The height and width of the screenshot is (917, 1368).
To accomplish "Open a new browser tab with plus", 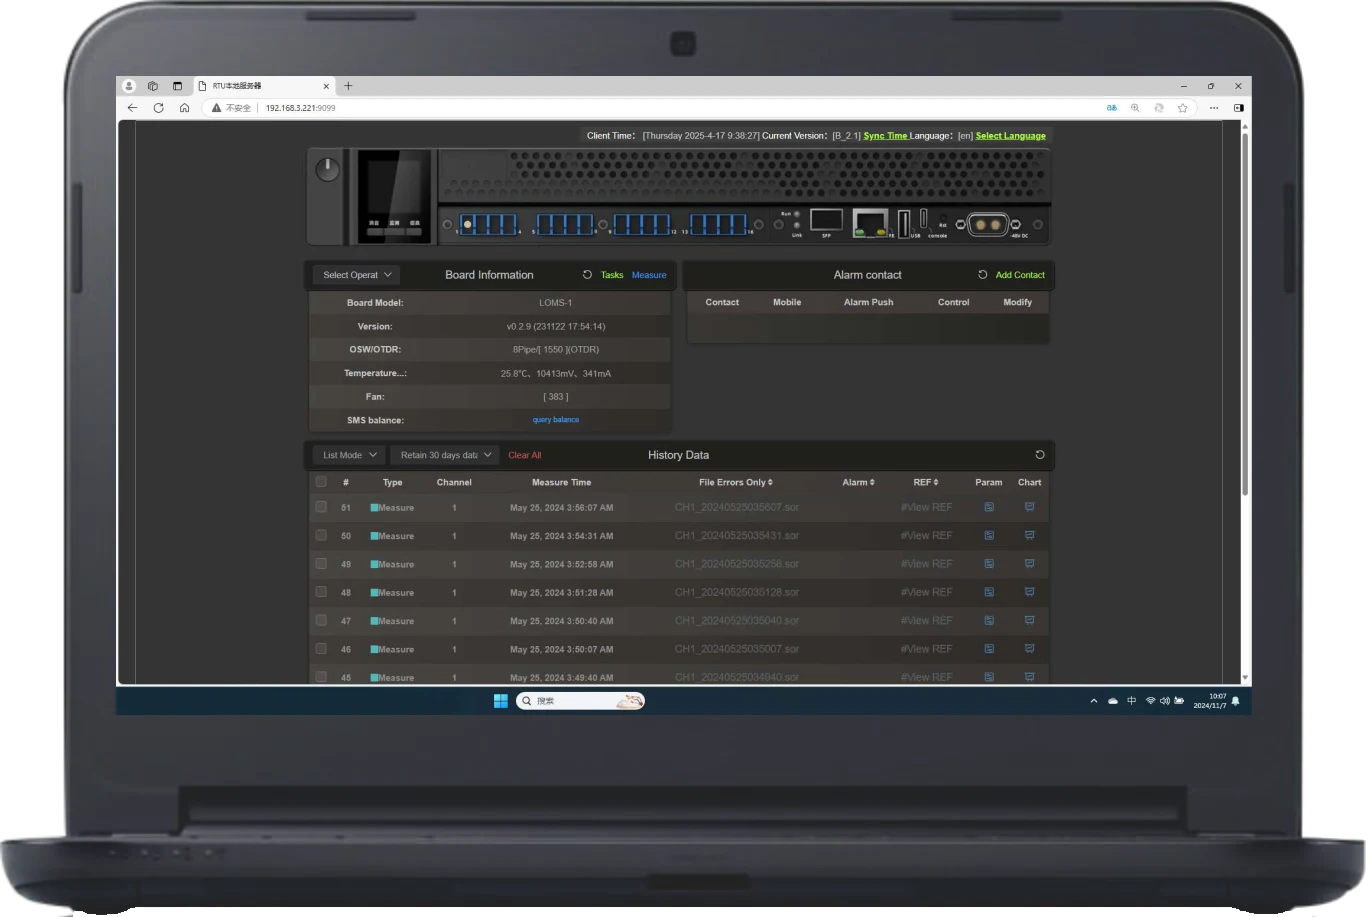I will click(x=348, y=86).
